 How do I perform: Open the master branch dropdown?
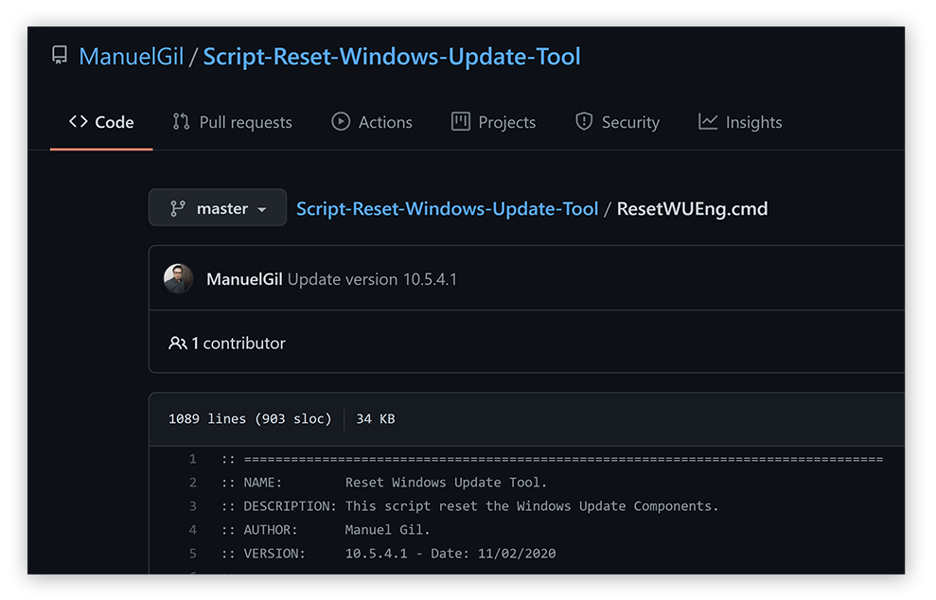click(x=217, y=208)
